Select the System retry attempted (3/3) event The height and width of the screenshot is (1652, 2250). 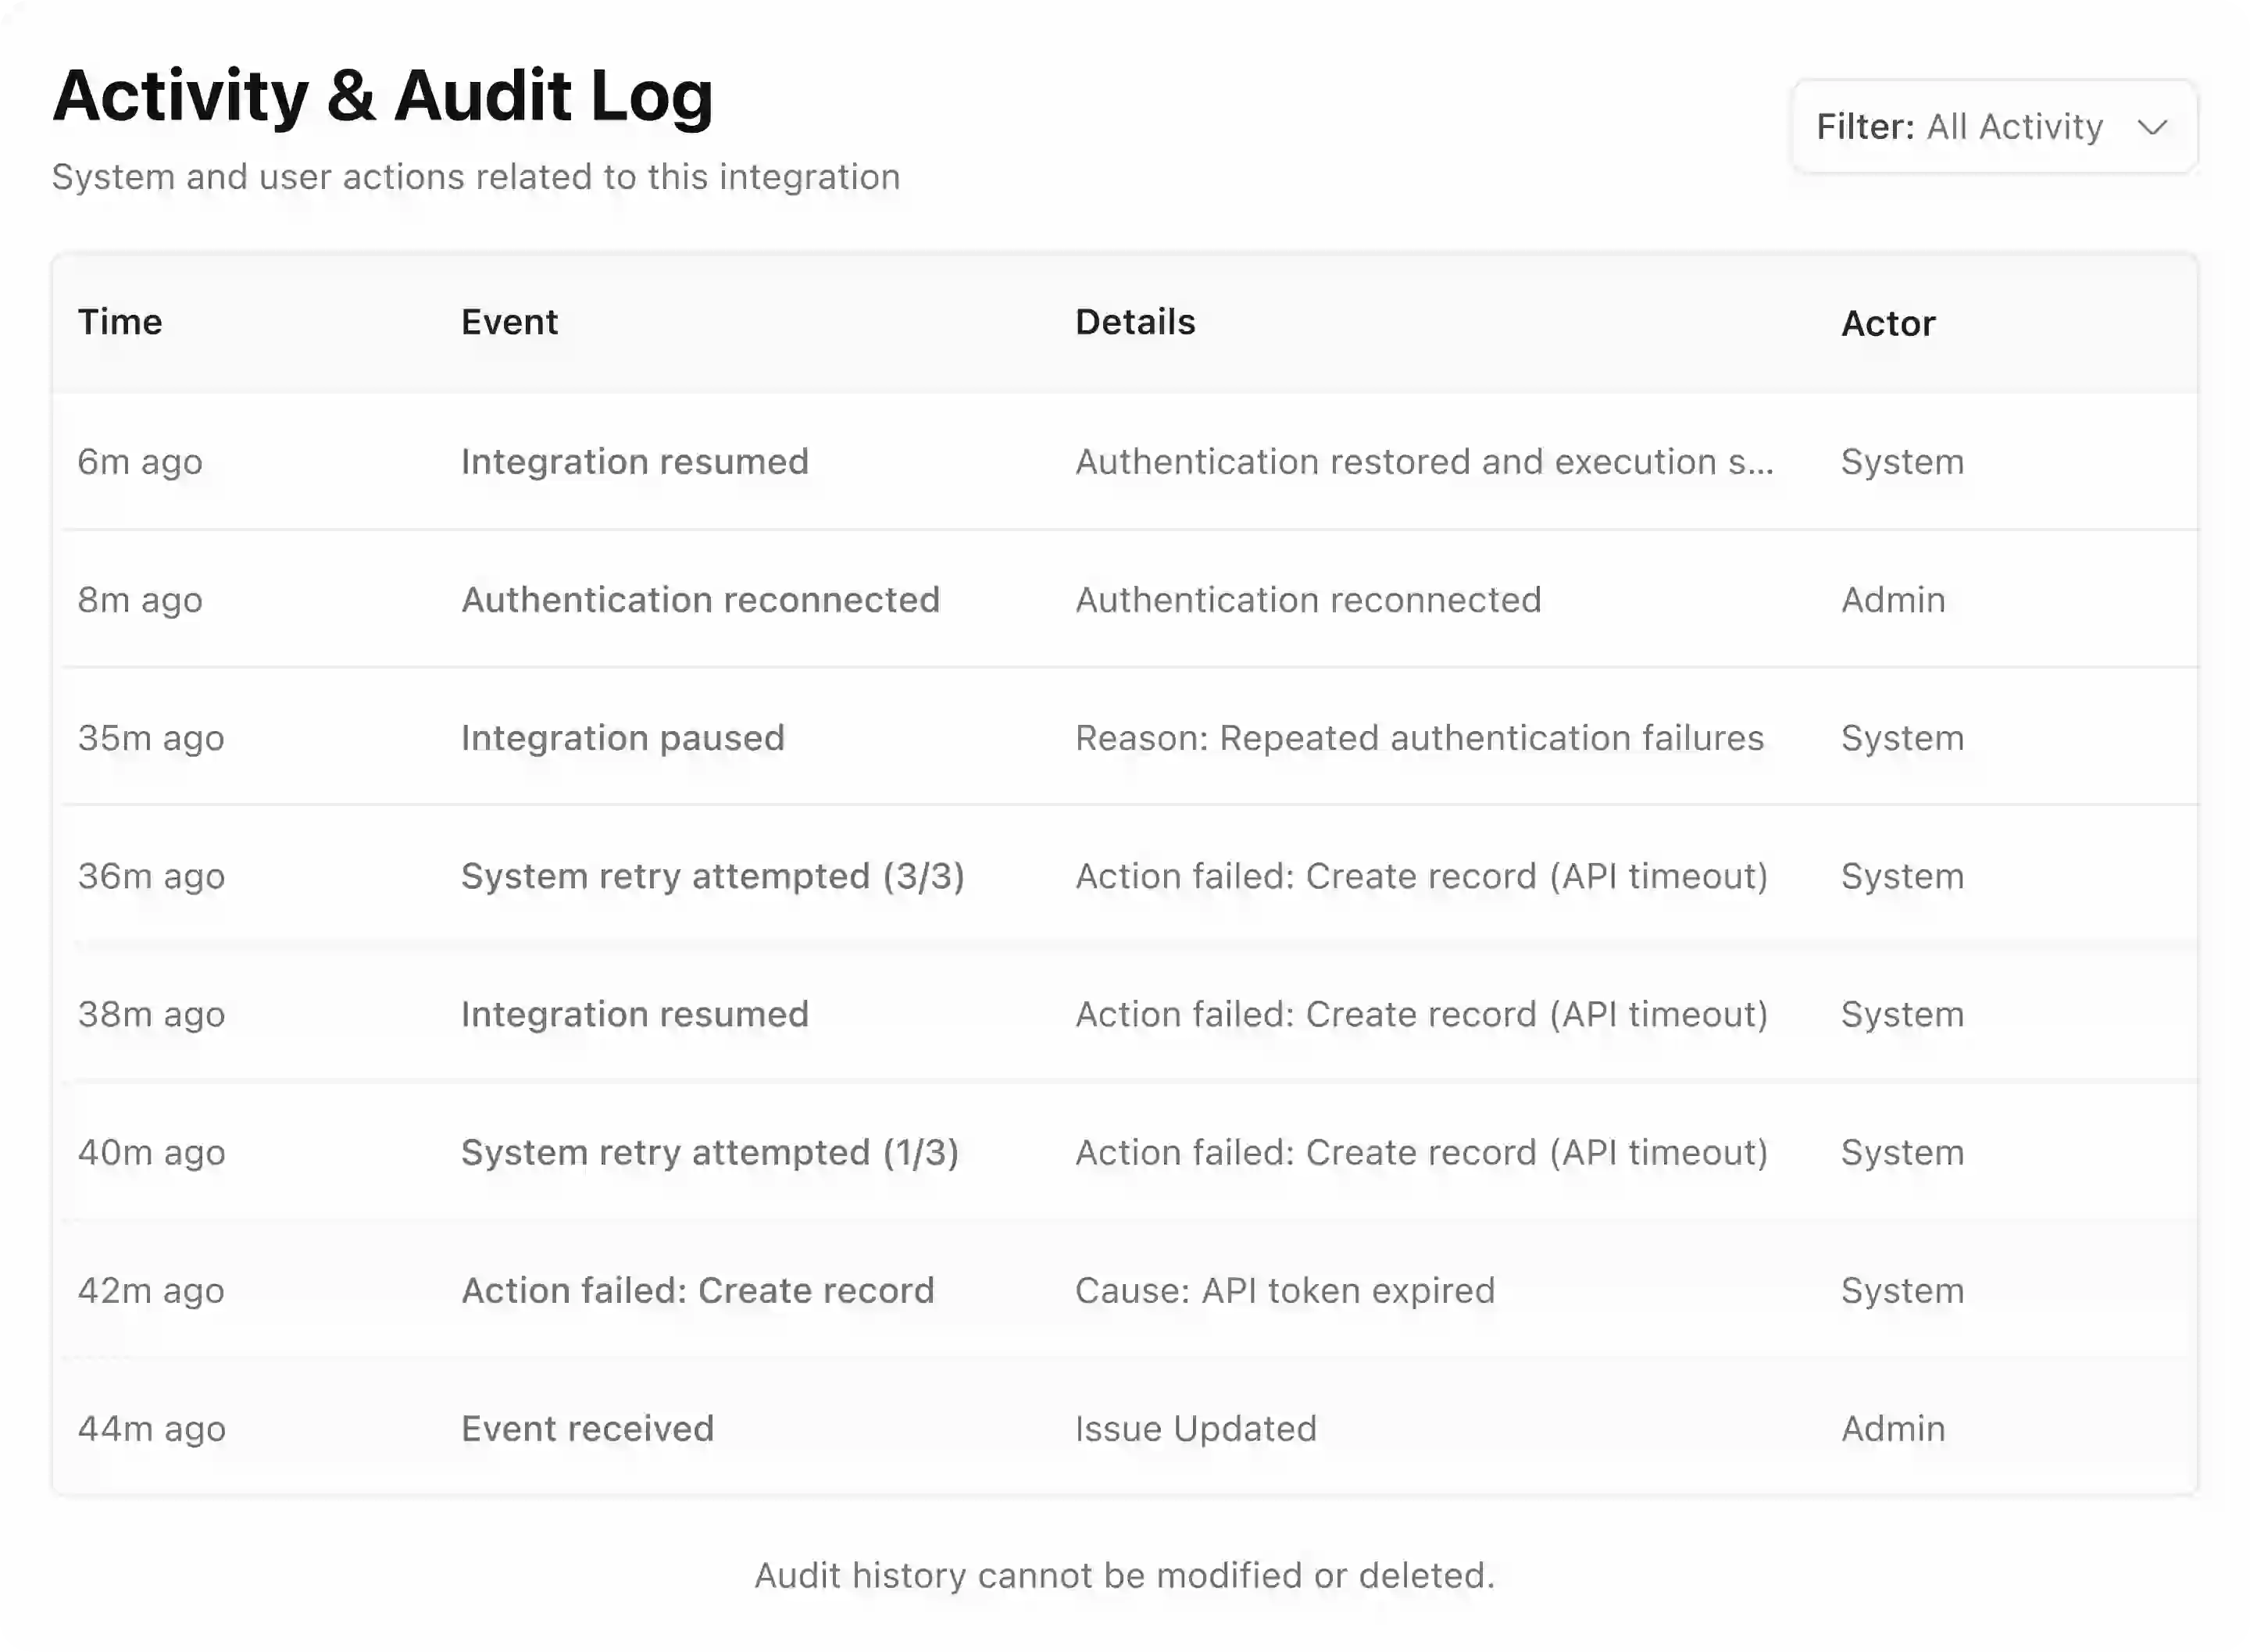[712, 876]
